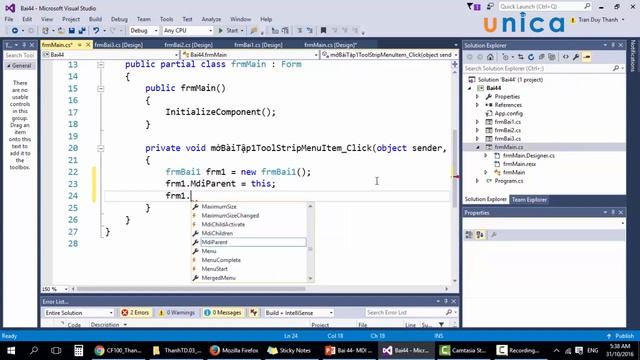
Task: Collapse the frmMain.cs node
Action: coord(477,147)
